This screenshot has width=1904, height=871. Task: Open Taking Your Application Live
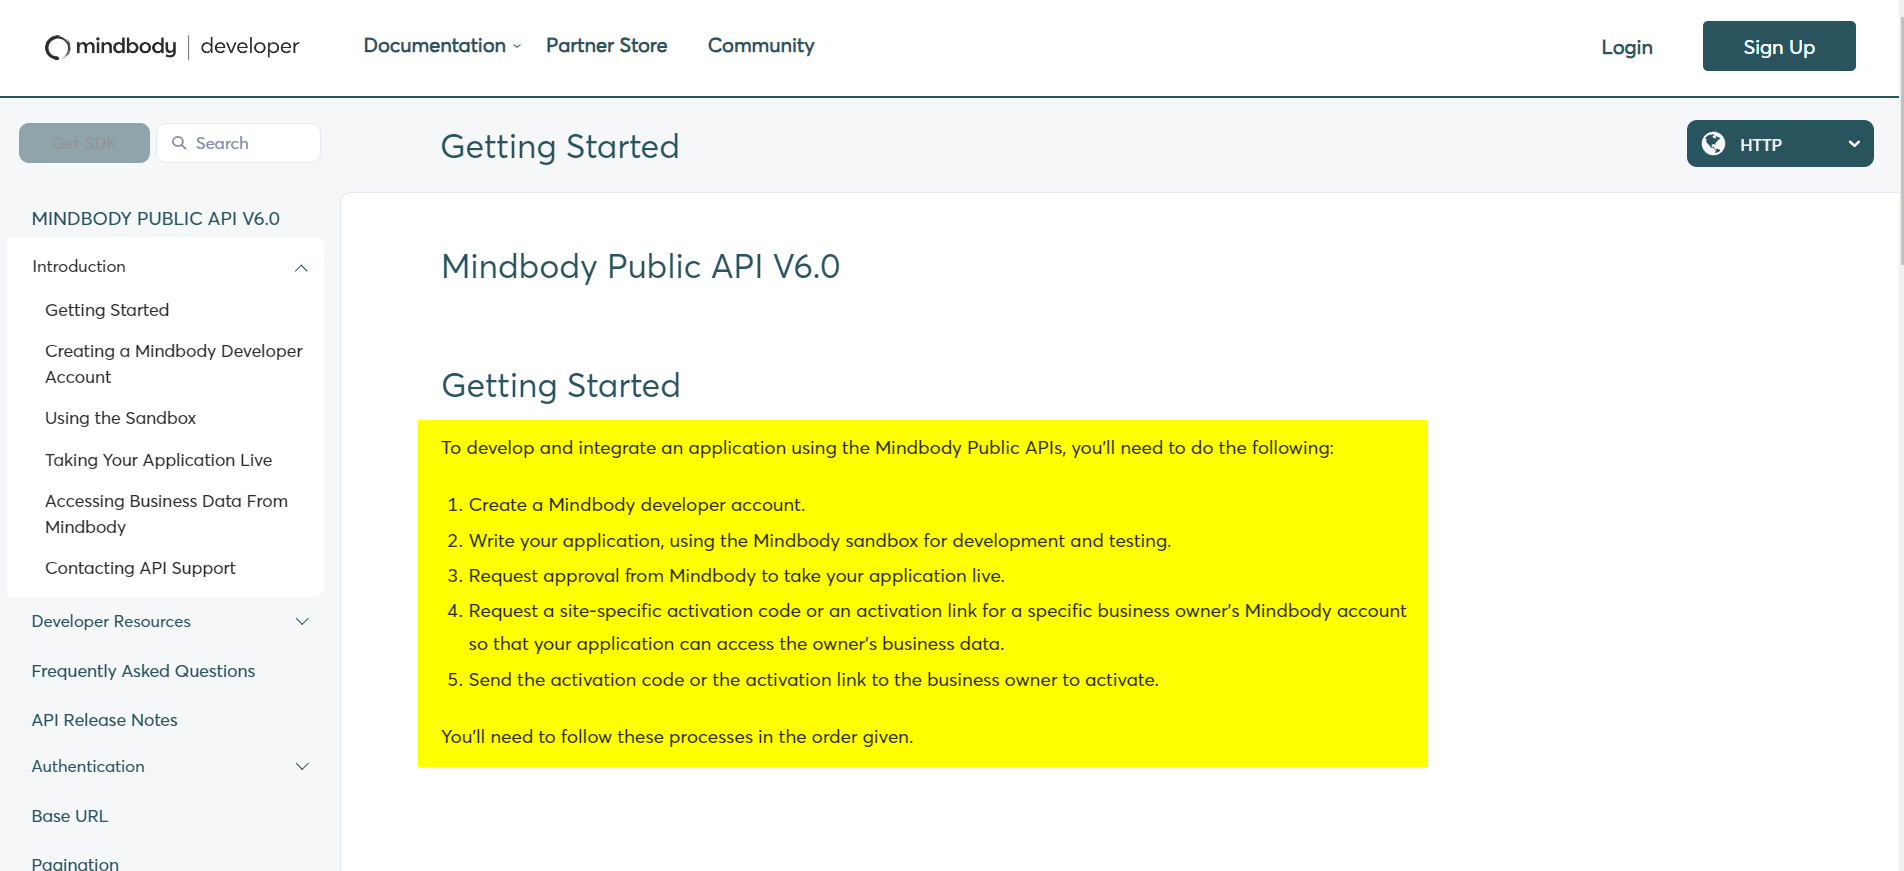(x=158, y=460)
